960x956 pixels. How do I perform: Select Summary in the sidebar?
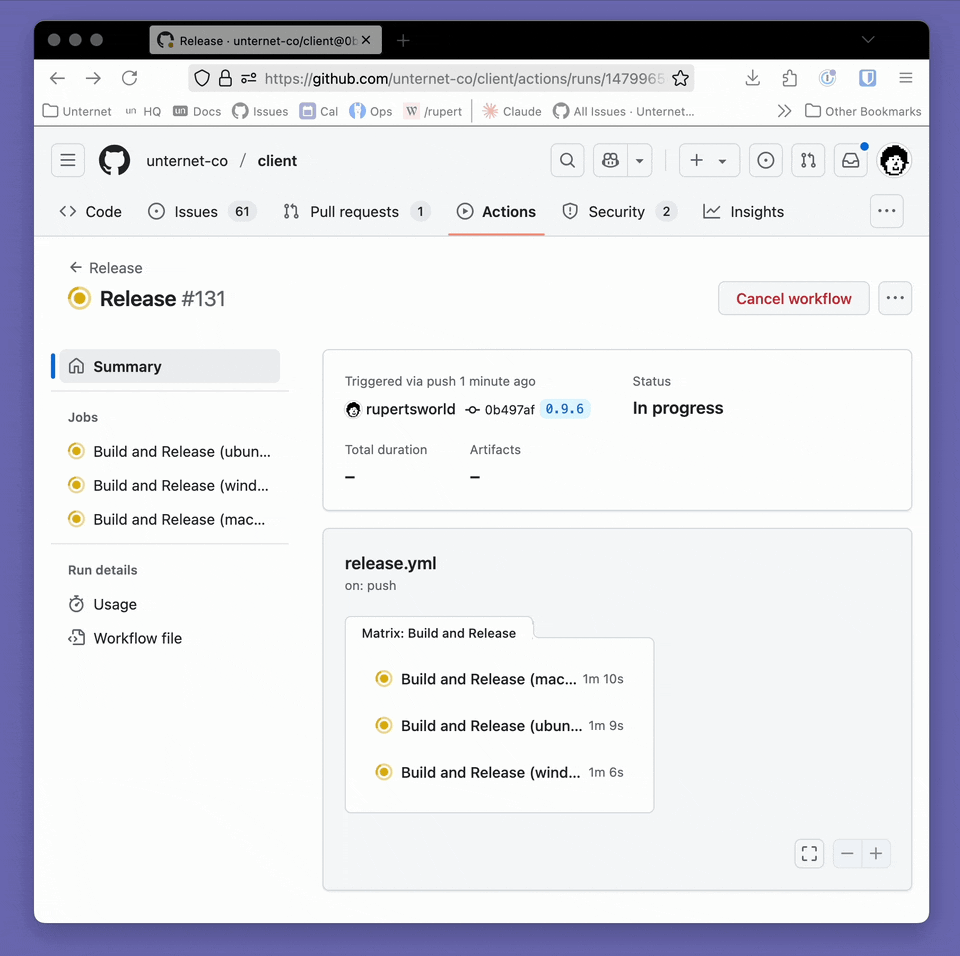pos(170,366)
